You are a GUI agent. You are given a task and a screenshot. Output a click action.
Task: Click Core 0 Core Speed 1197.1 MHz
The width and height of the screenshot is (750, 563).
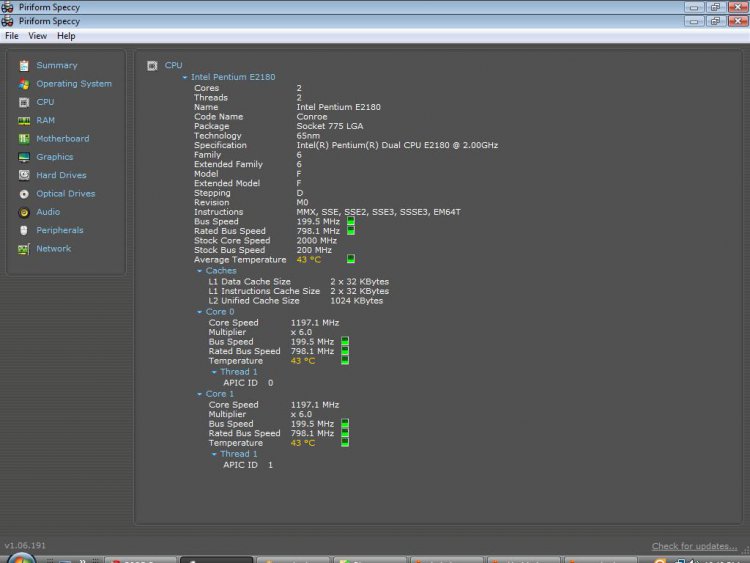(315, 323)
